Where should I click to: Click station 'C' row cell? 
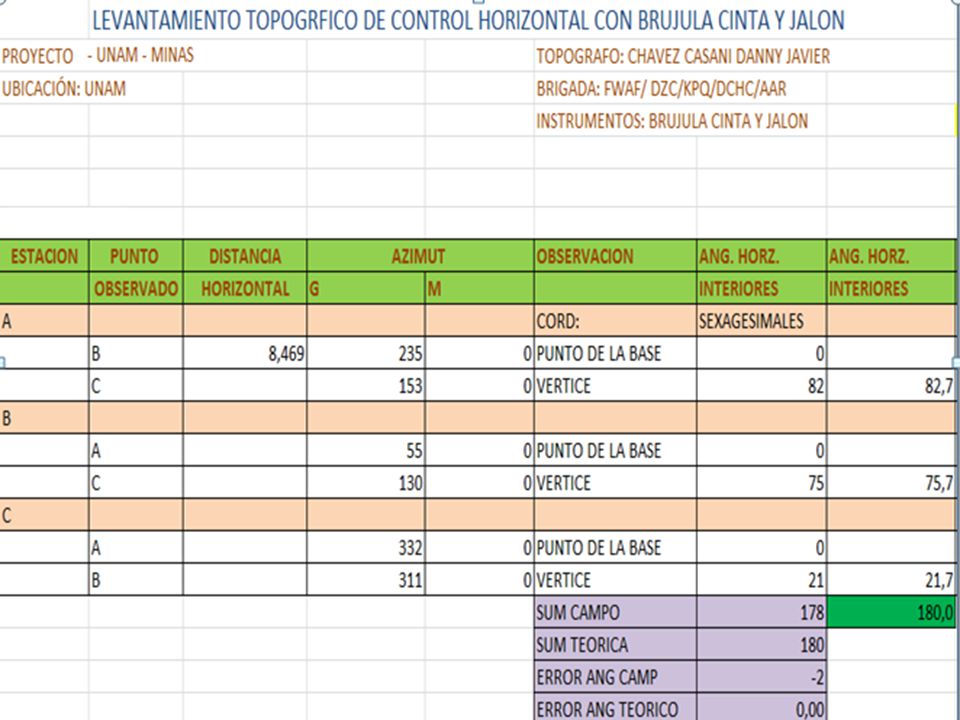[x=44, y=516]
